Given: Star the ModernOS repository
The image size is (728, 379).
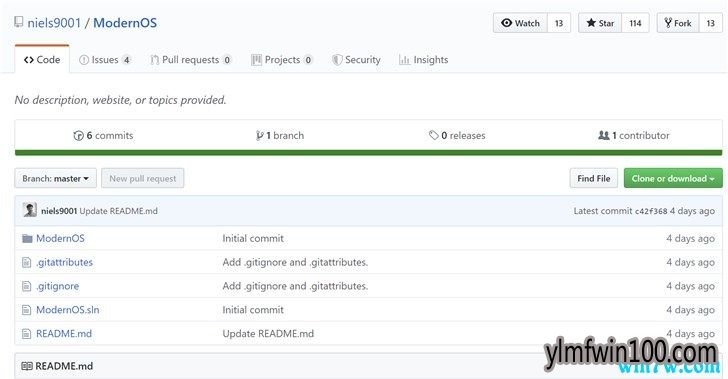Looking at the screenshot, I should coord(600,23).
